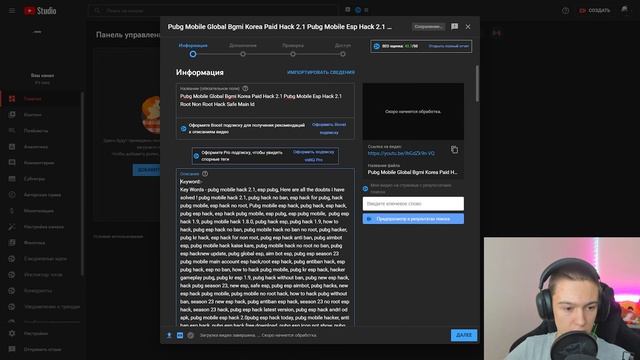
Task: Click the blue button on the dashboard card
Action: pos(147,170)
